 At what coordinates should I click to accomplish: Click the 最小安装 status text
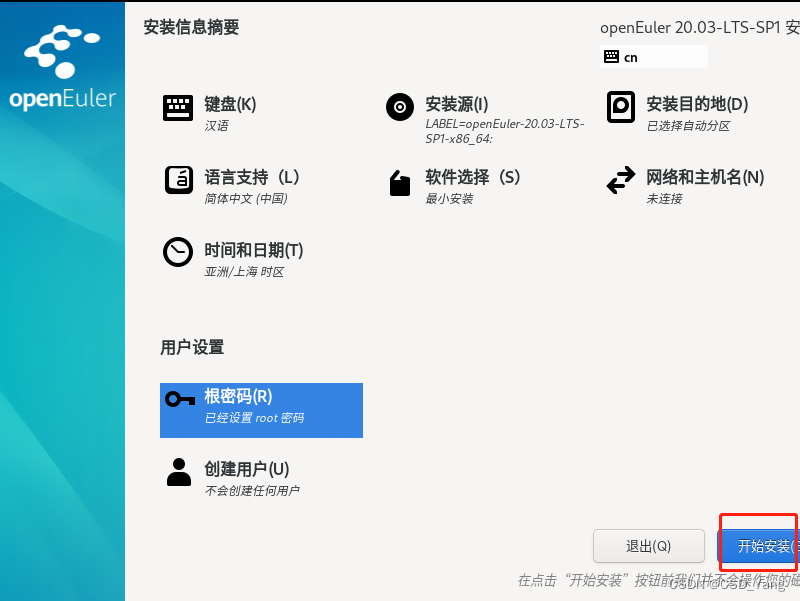[x=449, y=198]
